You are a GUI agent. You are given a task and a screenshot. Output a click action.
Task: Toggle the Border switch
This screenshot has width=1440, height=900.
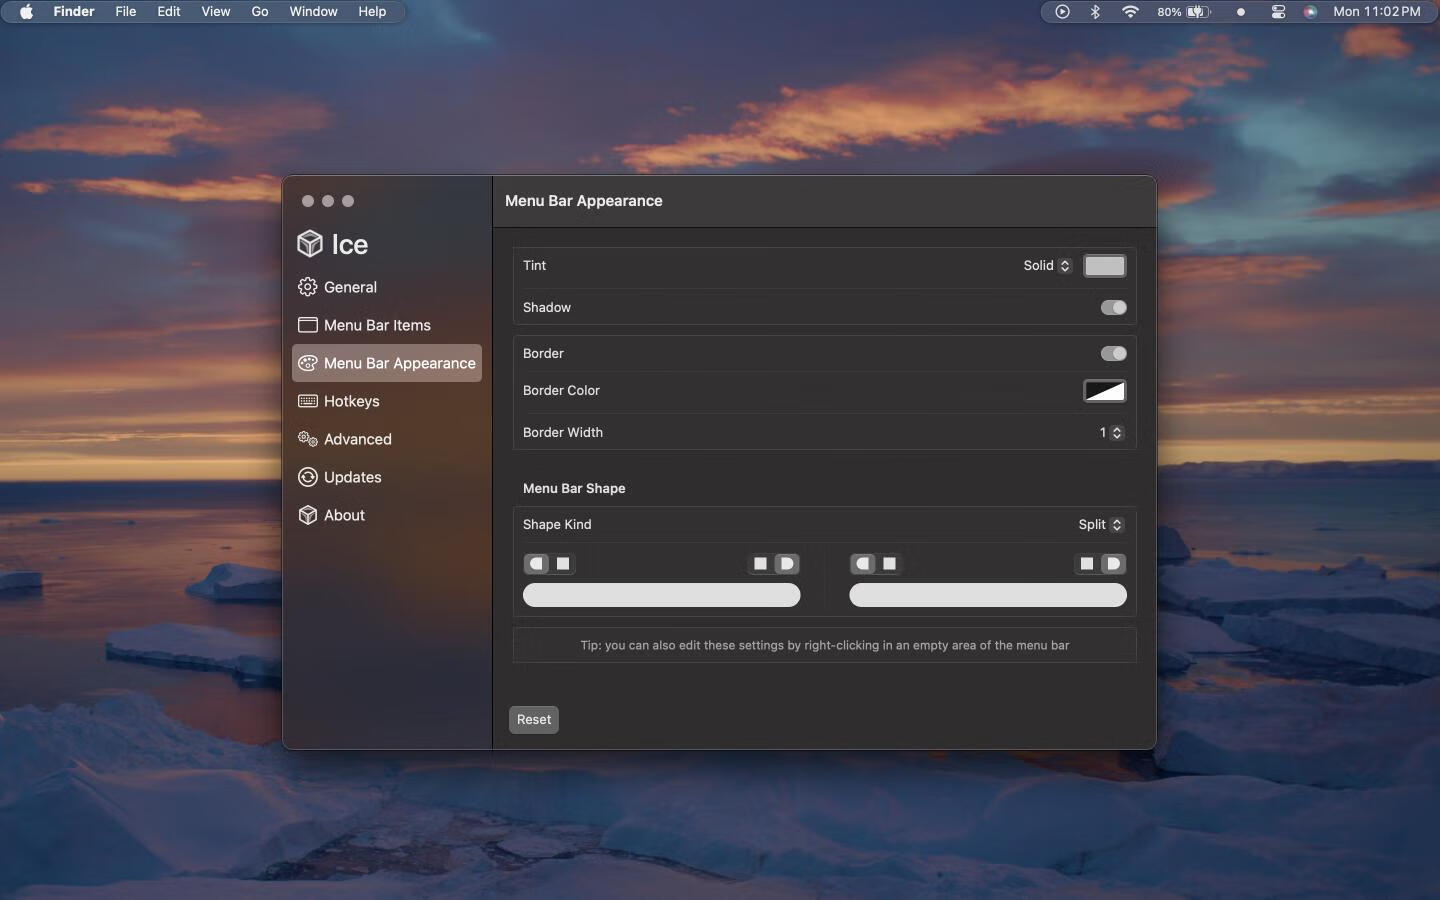coord(1113,353)
